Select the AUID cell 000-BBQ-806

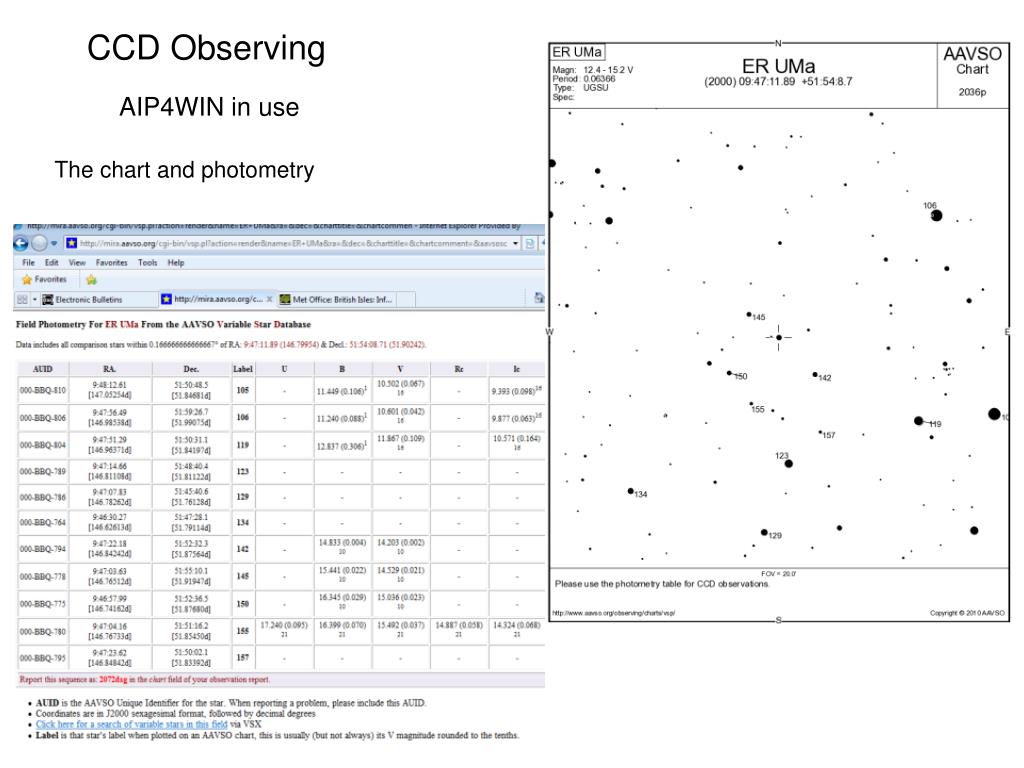pos(42,418)
